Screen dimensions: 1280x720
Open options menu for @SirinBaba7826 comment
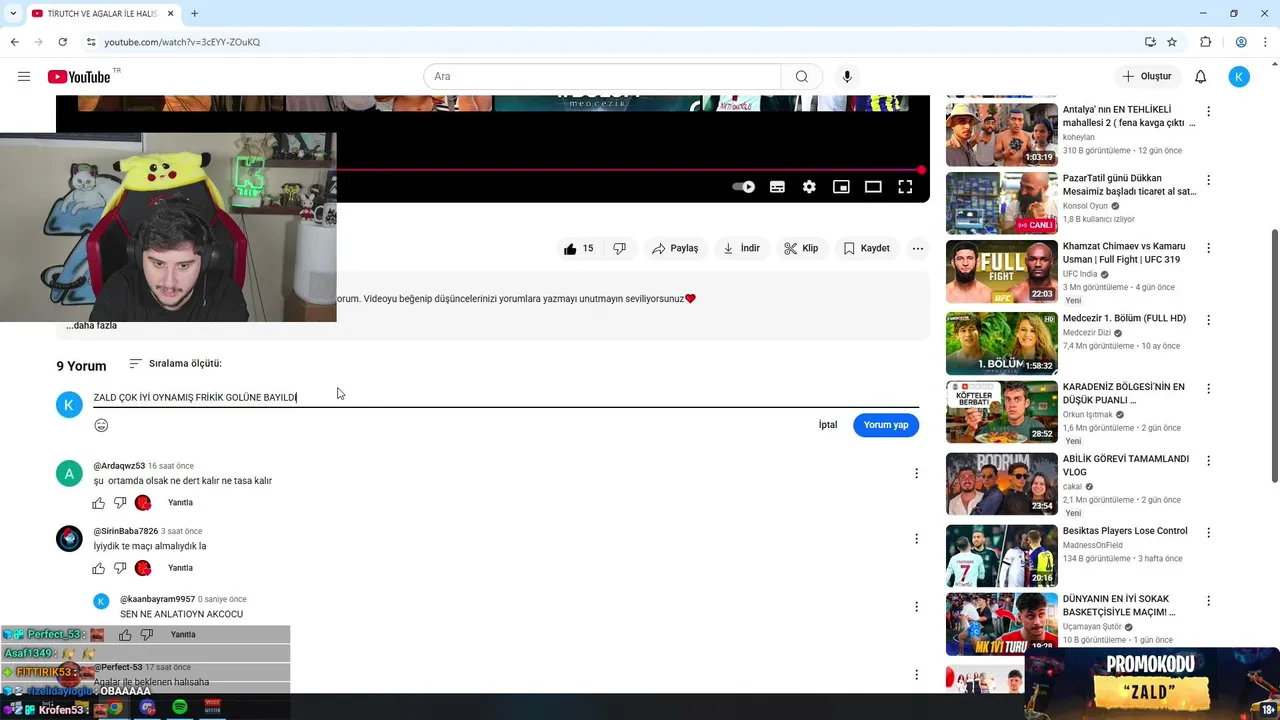[916, 539]
